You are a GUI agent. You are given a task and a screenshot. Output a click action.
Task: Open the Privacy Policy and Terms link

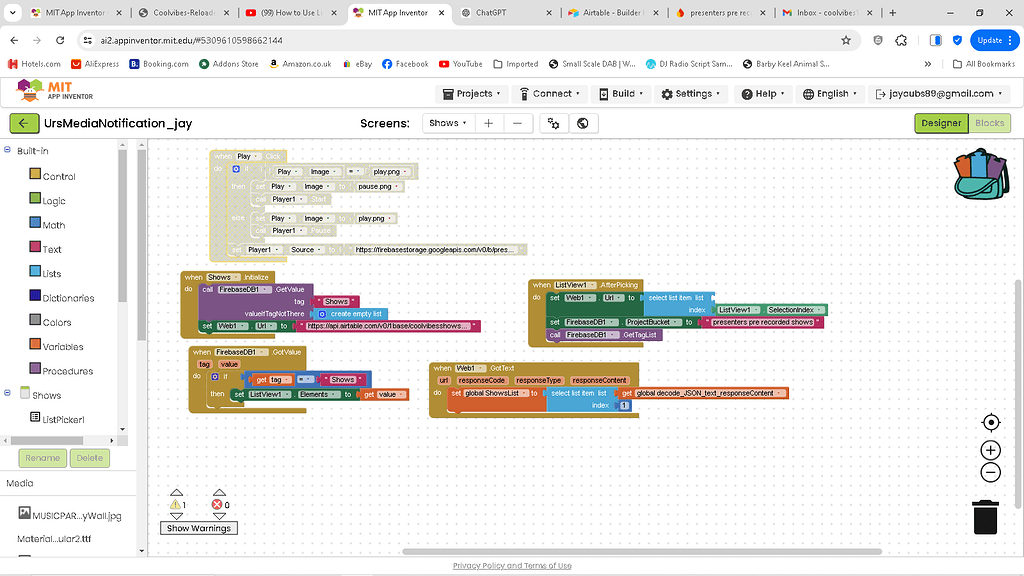pos(511,565)
